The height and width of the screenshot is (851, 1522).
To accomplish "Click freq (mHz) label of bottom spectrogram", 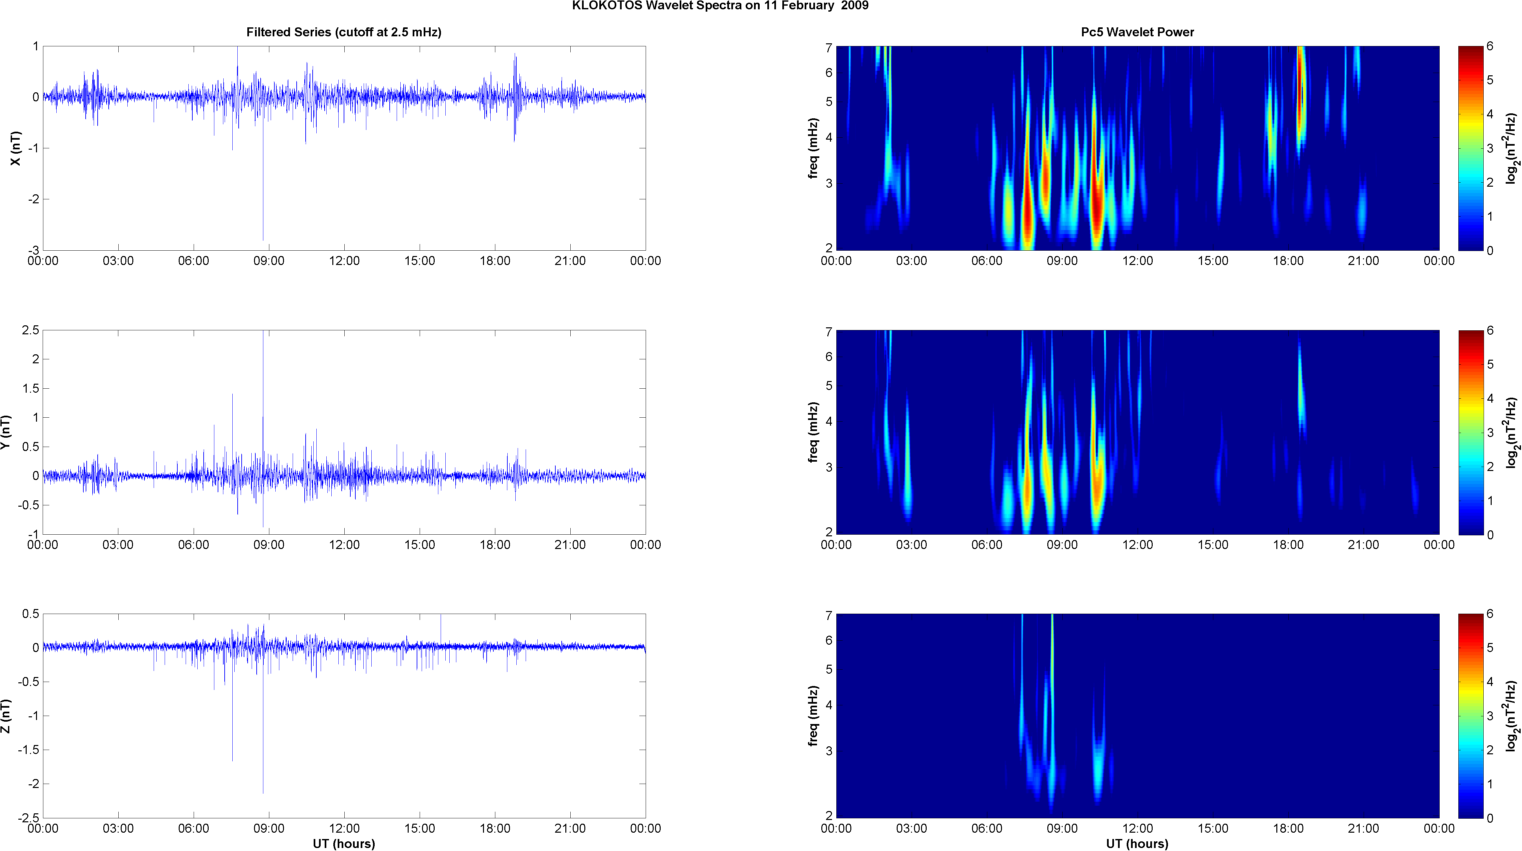I will [813, 716].
